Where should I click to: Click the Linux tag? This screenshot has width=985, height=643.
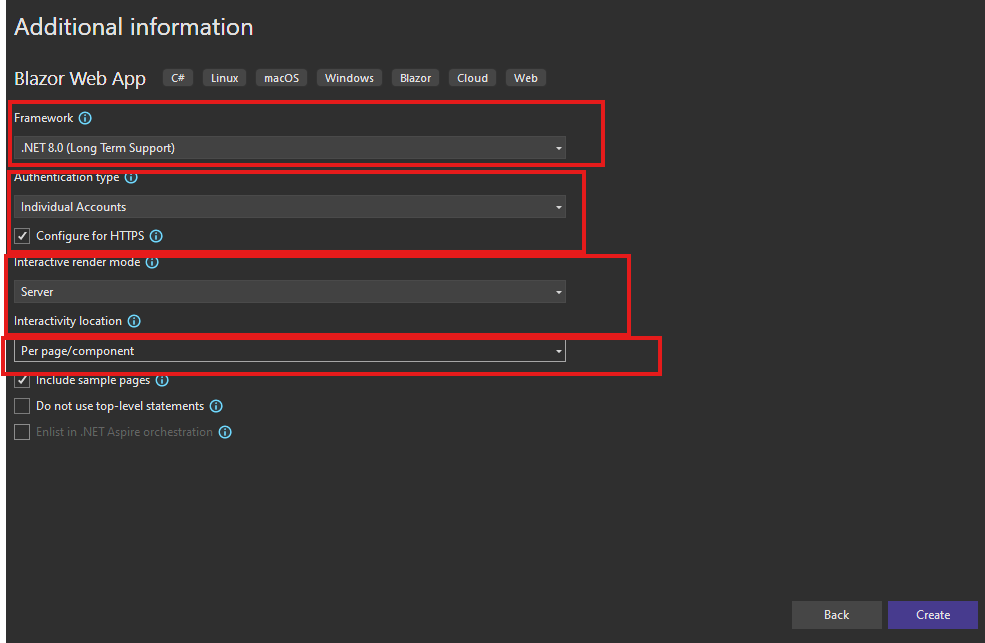point(224,78)
